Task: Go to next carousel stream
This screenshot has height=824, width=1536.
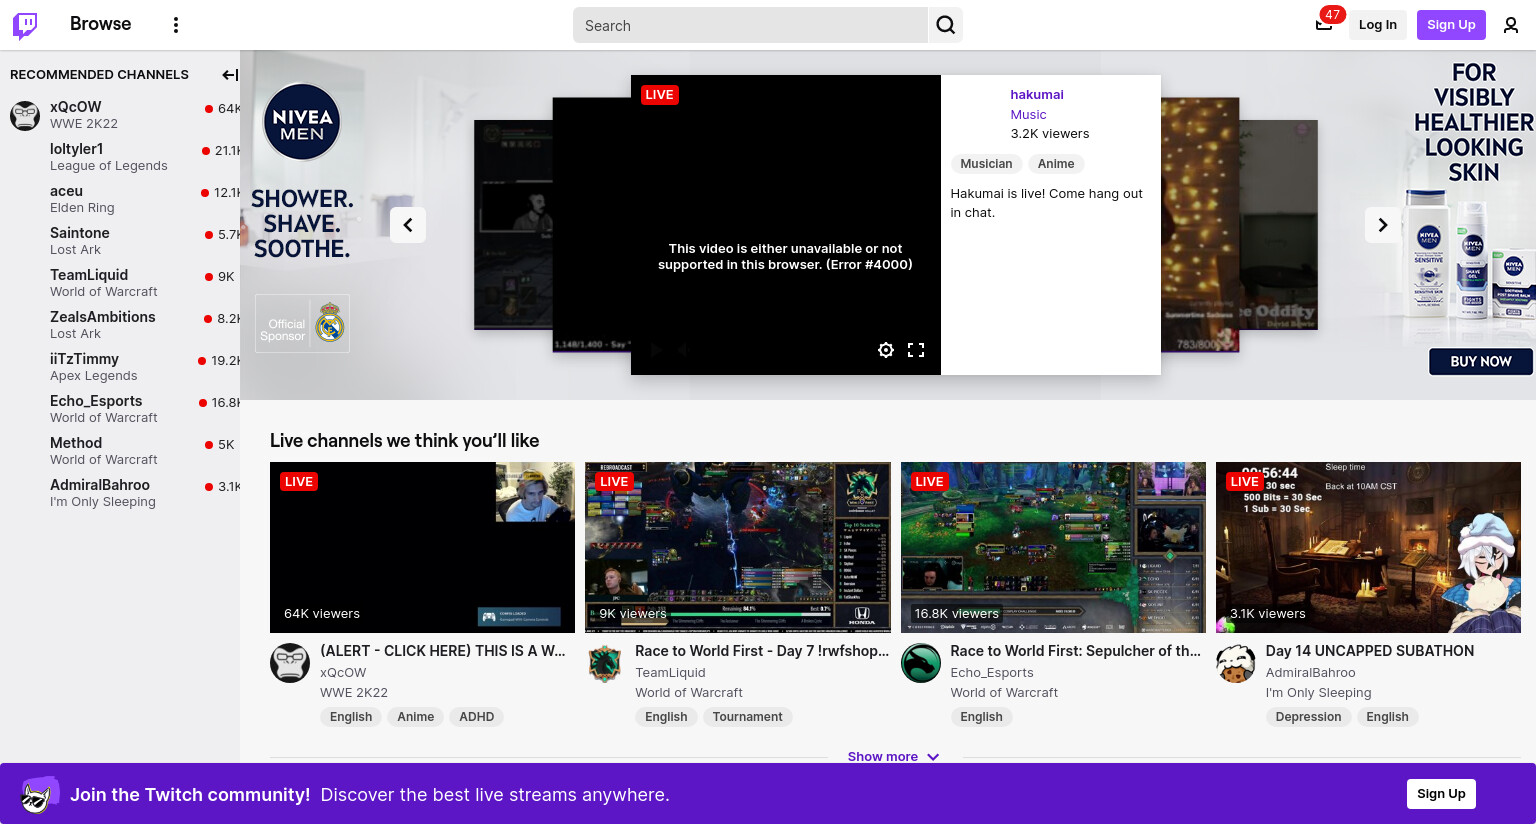Action: click(x=1383, y=225)
